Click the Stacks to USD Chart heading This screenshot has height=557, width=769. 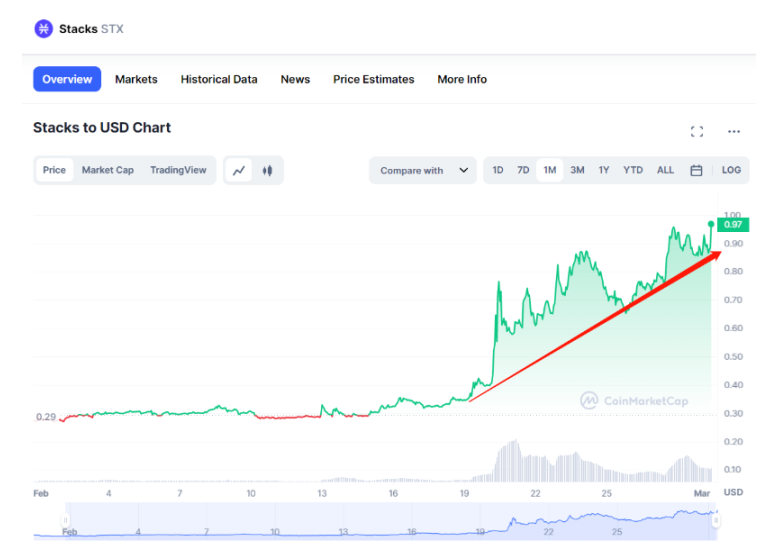coord(102,127)
